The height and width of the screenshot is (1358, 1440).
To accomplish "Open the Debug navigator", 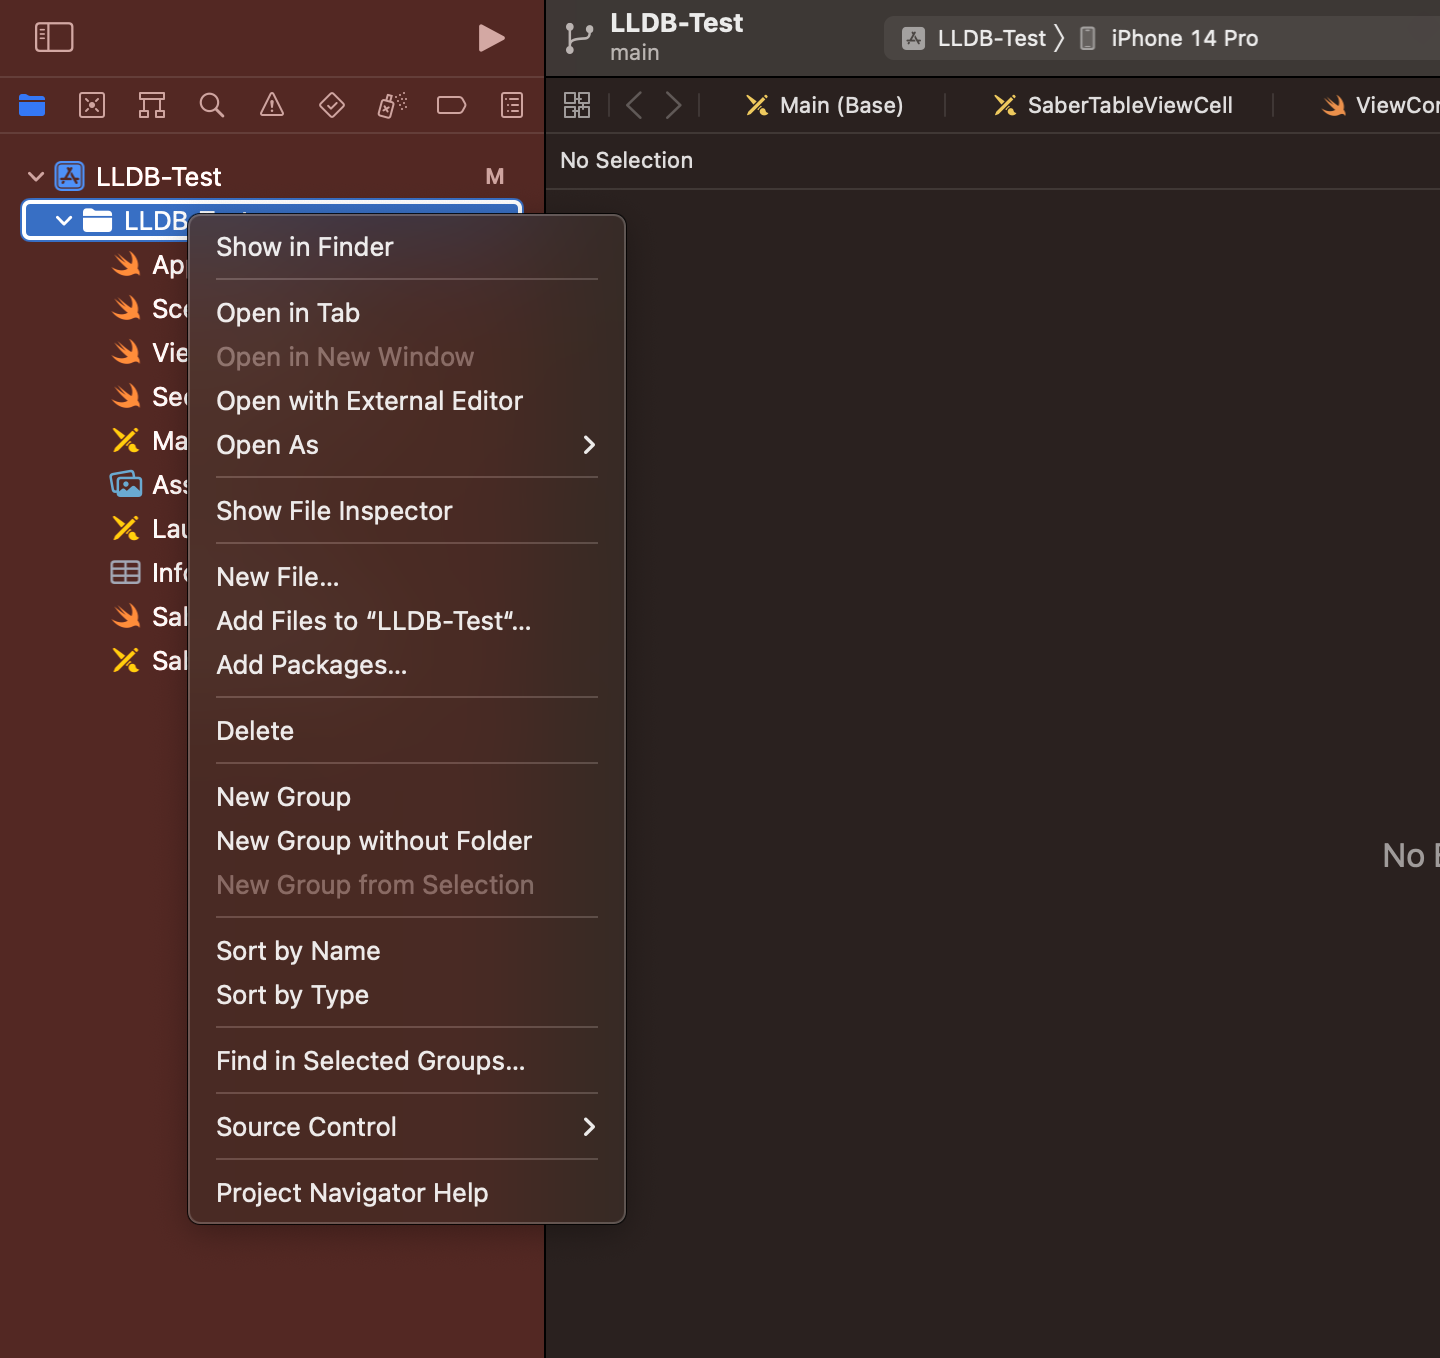I will pos(391,105).
